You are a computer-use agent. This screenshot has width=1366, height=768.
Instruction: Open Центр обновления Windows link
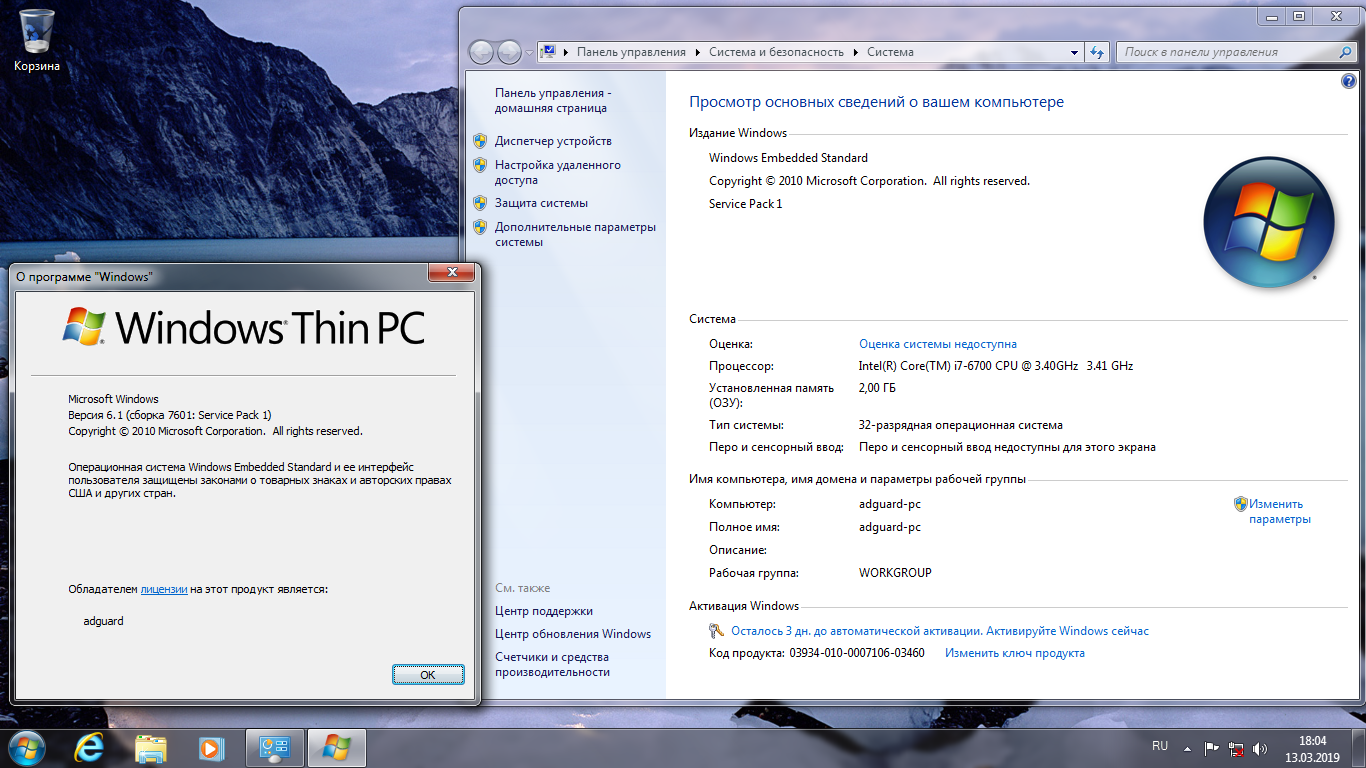[573, 634]
